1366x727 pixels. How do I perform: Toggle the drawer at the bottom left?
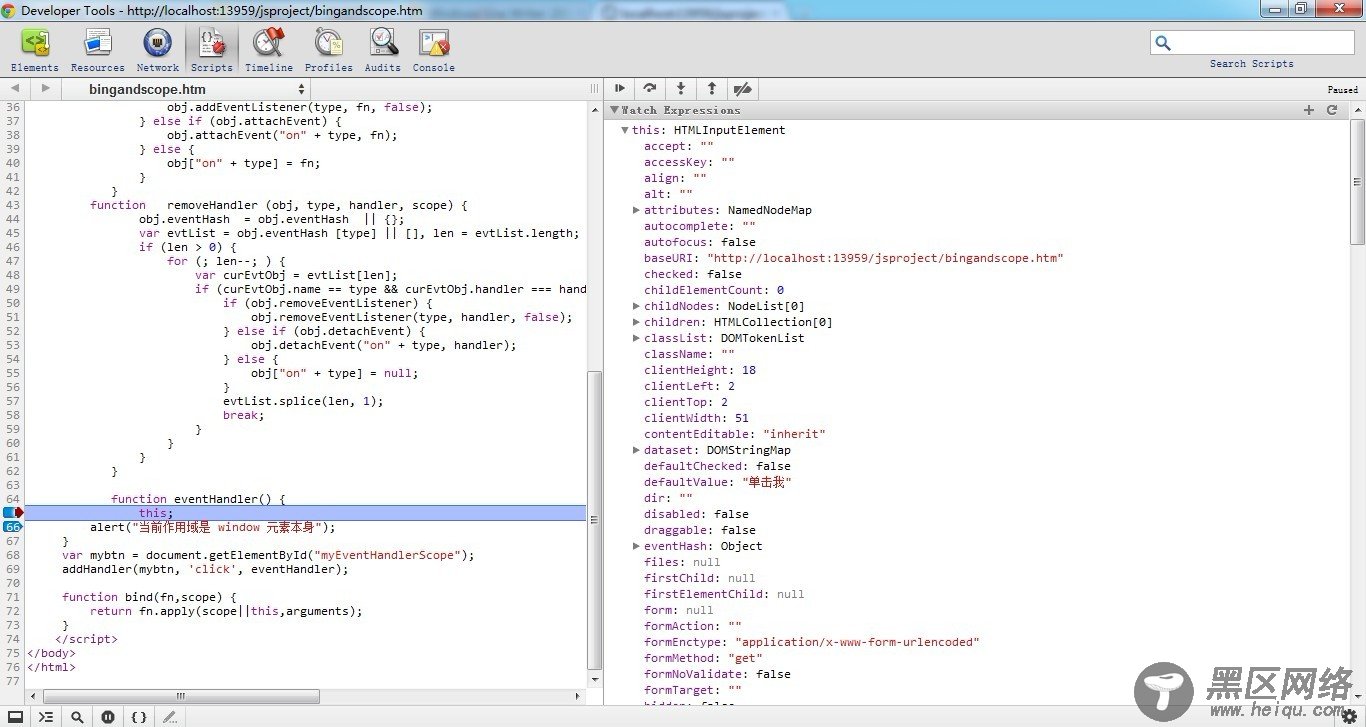14,717
